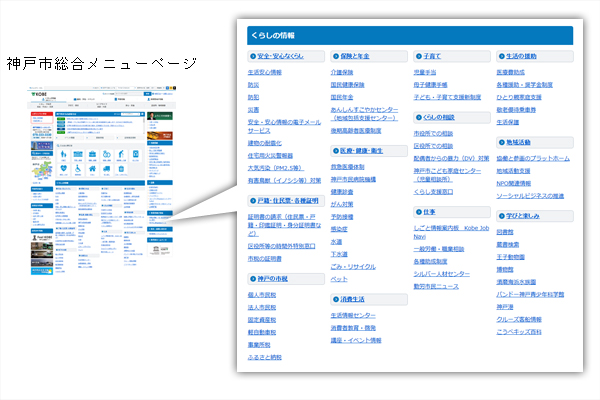Go to the 市税の証明書 link

pos(265,259)
